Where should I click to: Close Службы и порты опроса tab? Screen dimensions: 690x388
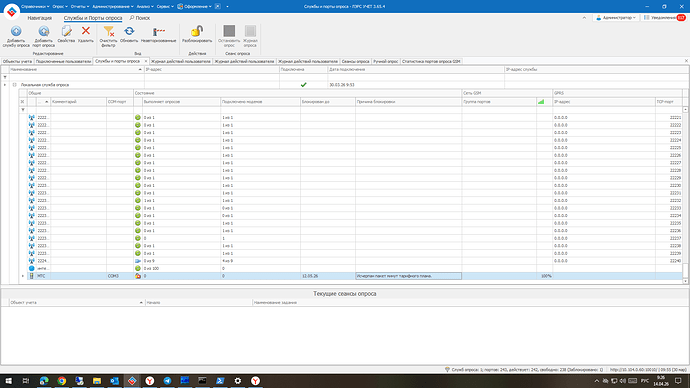tap(146, 61)
